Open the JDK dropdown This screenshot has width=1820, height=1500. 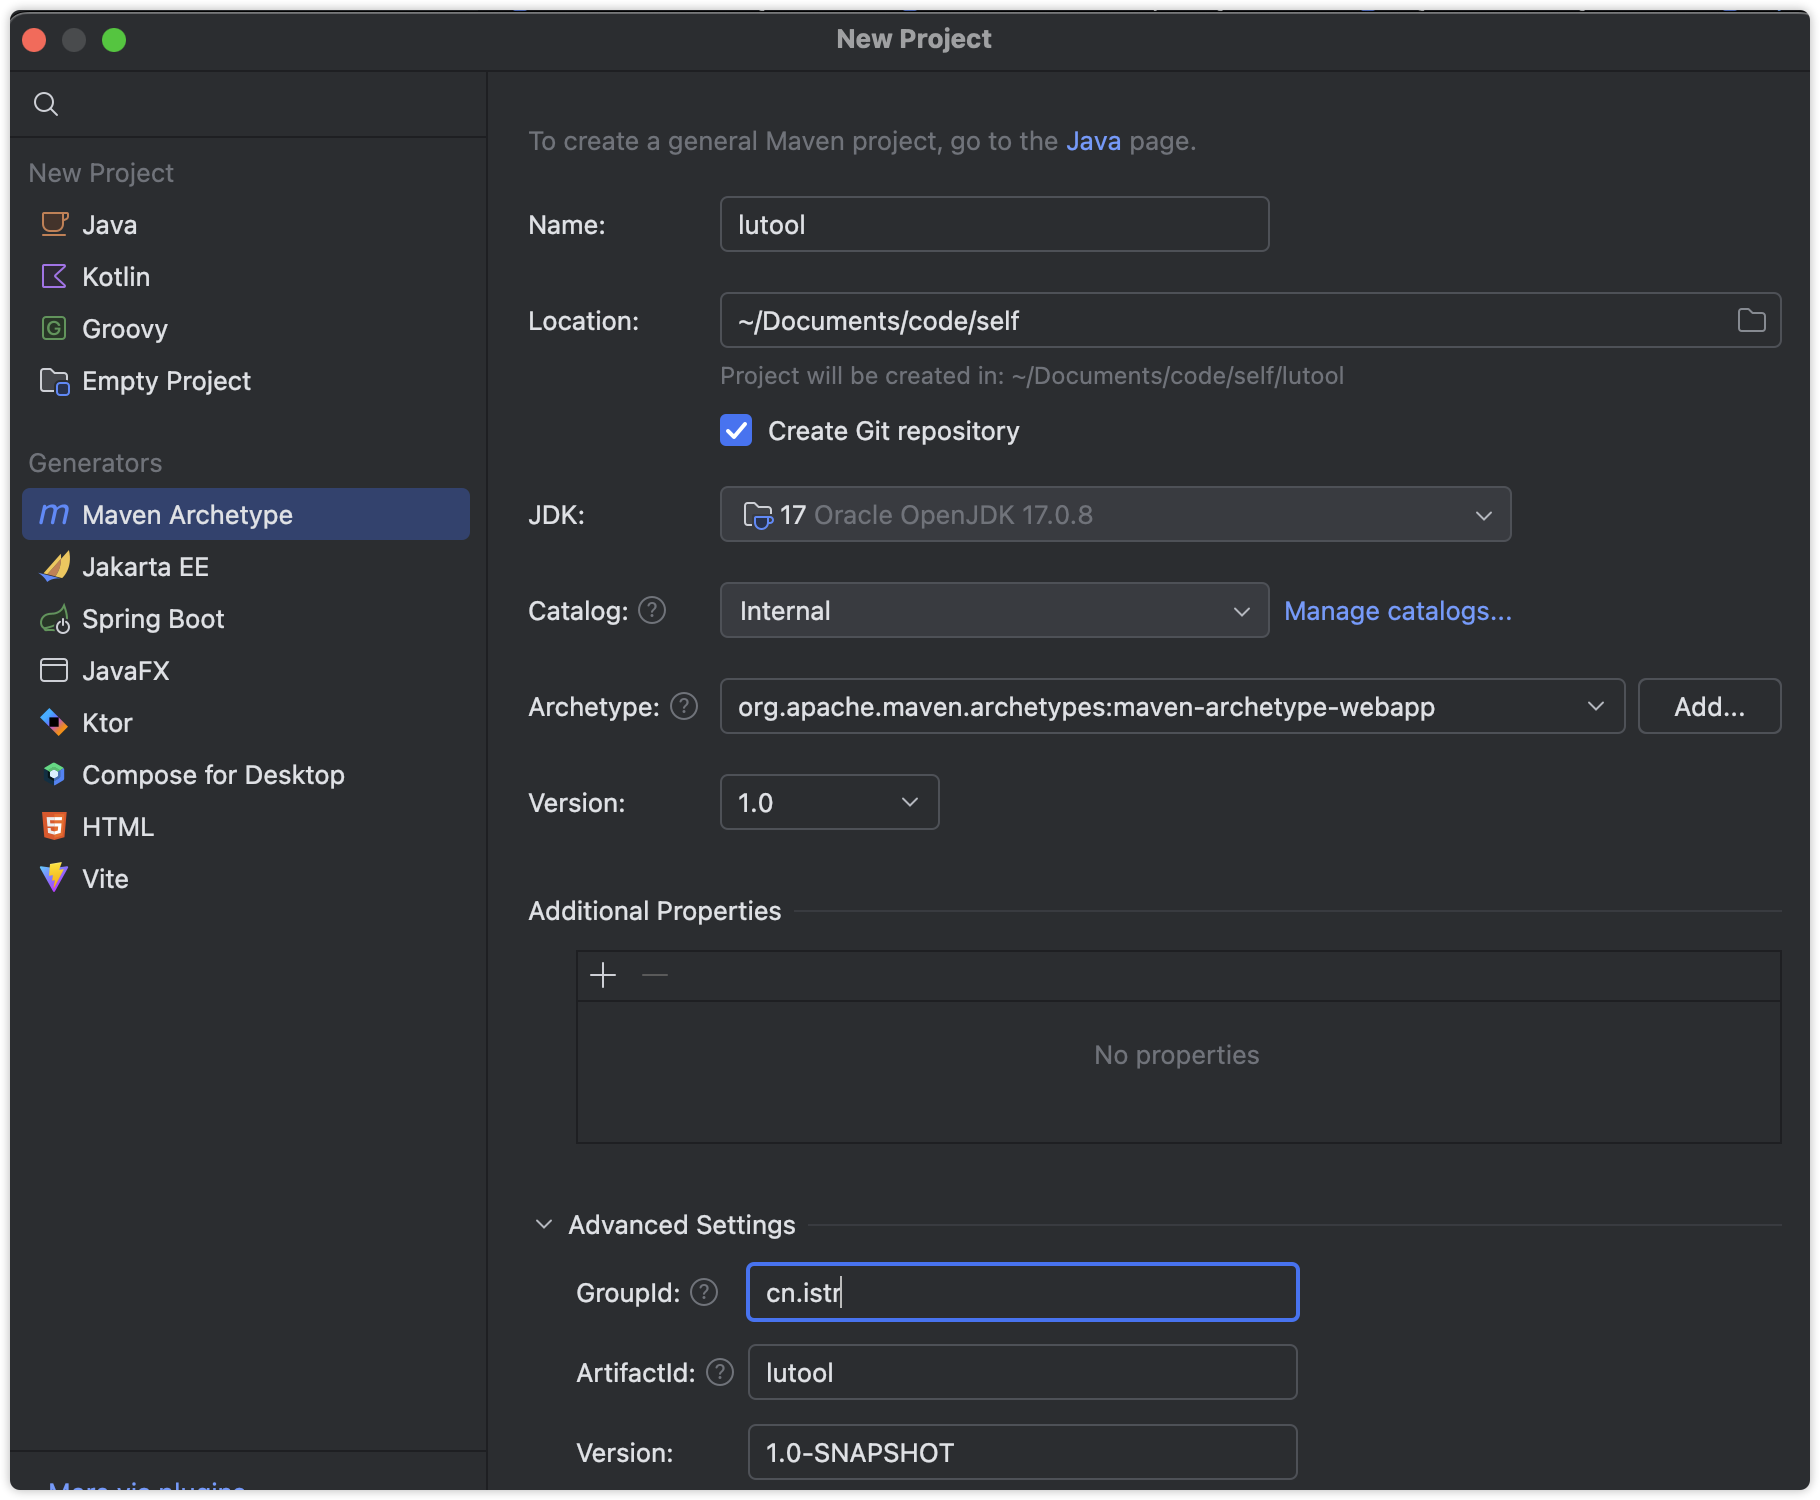[1115, 515]
